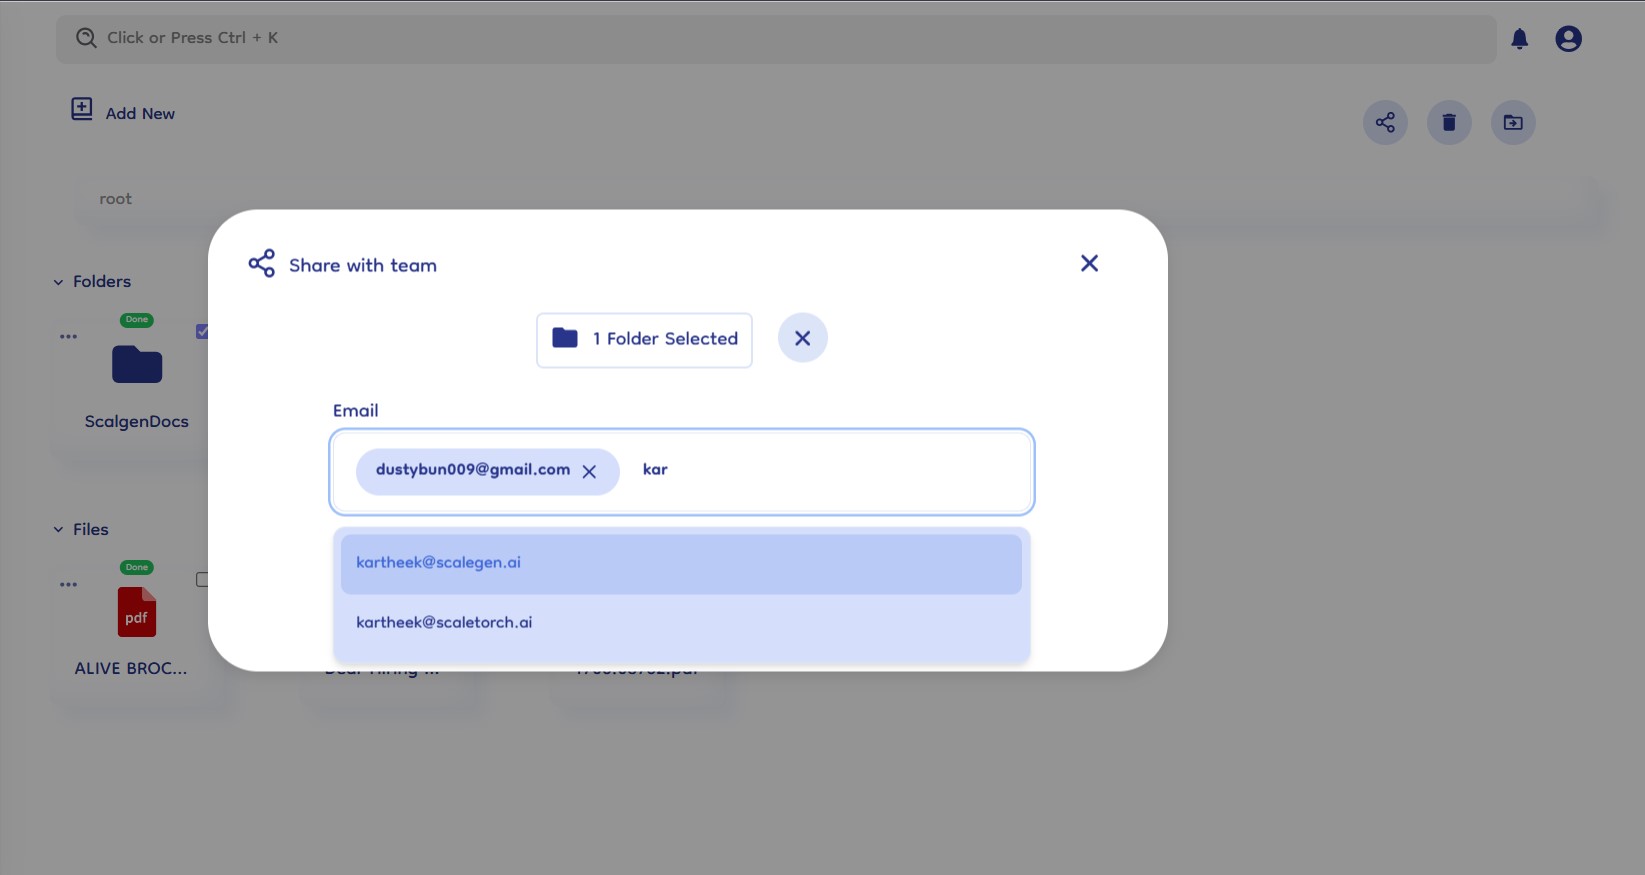Click the move to folder icon

(x=1513, y=122)
